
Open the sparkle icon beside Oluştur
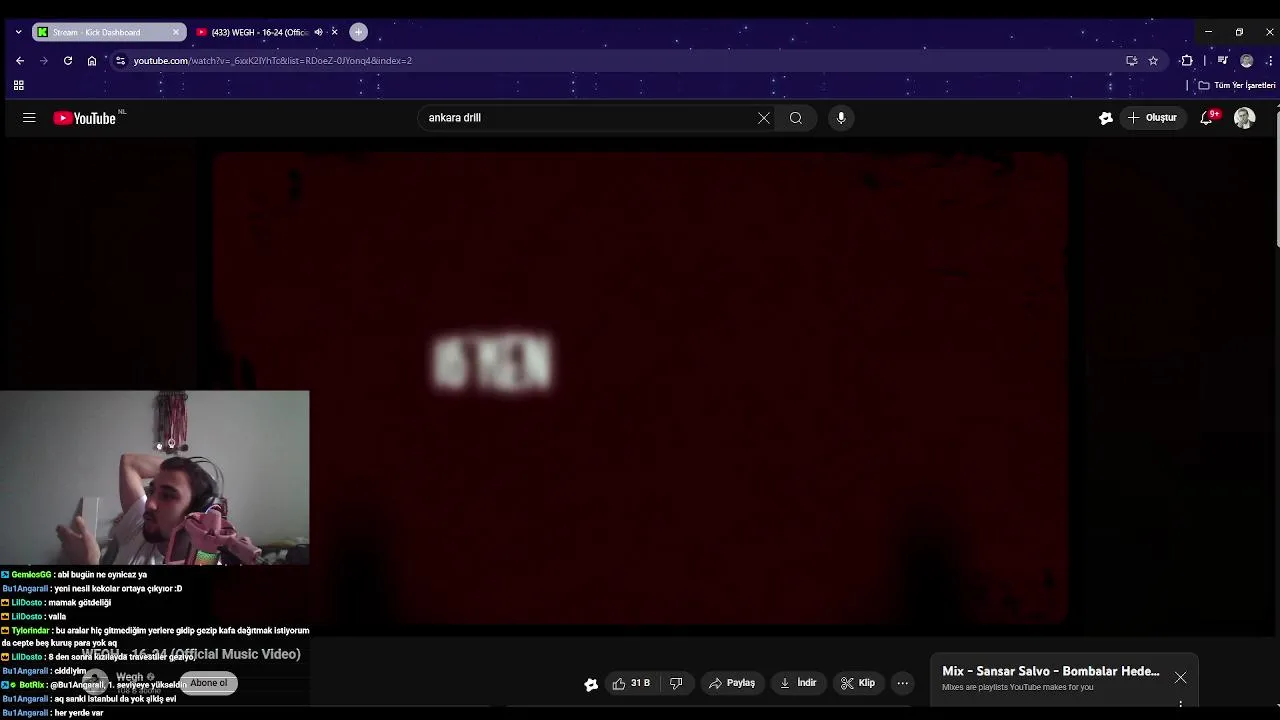coord(1106,118)
